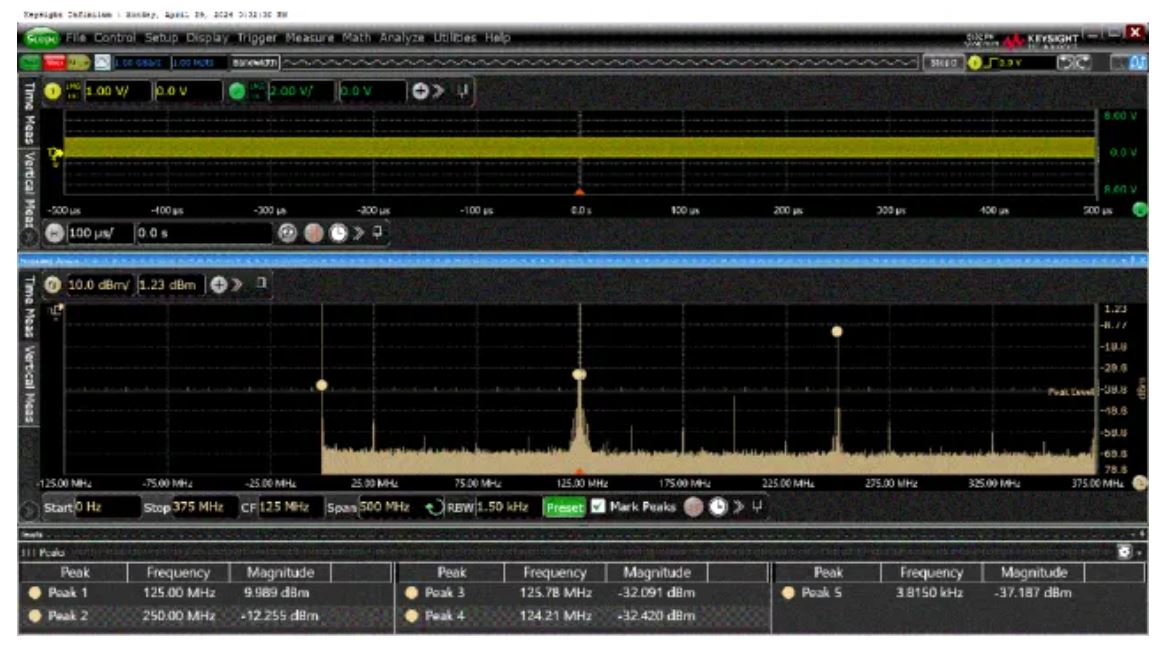Click the peak marker at 250 MHz
Viewport: 1160px width, 646px height.
pyautogui.click(x=837, y=332)
